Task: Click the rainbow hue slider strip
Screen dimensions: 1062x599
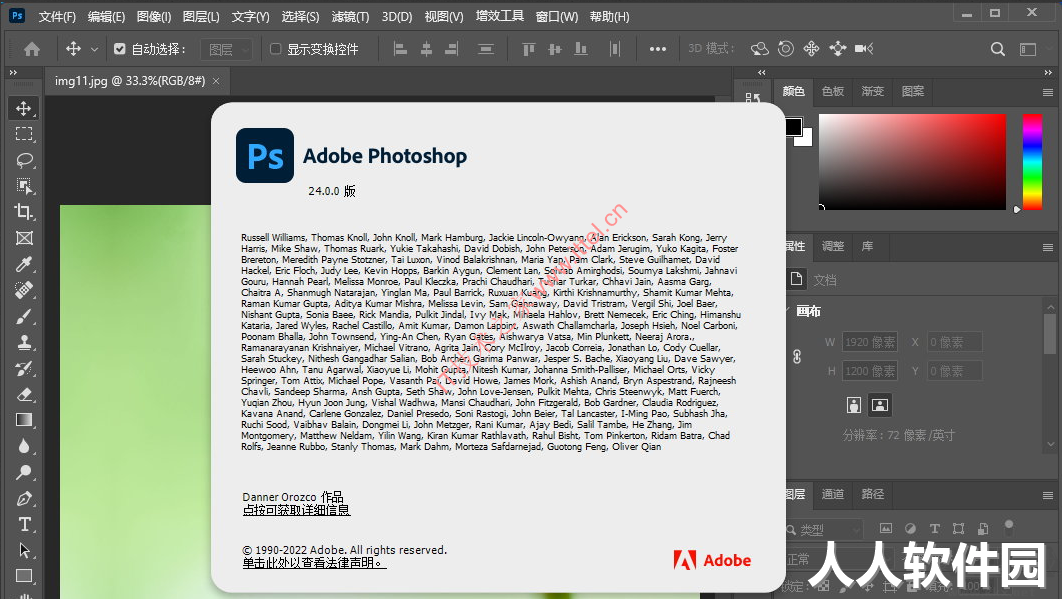Action: click(x=1032, y=161)
